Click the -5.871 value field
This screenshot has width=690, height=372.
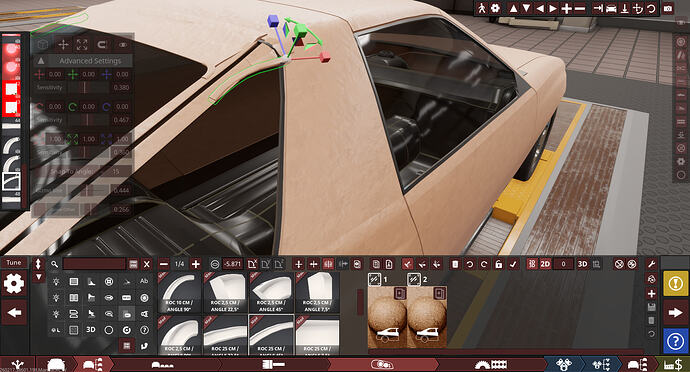pyautogui.click(x=232, y=264)
